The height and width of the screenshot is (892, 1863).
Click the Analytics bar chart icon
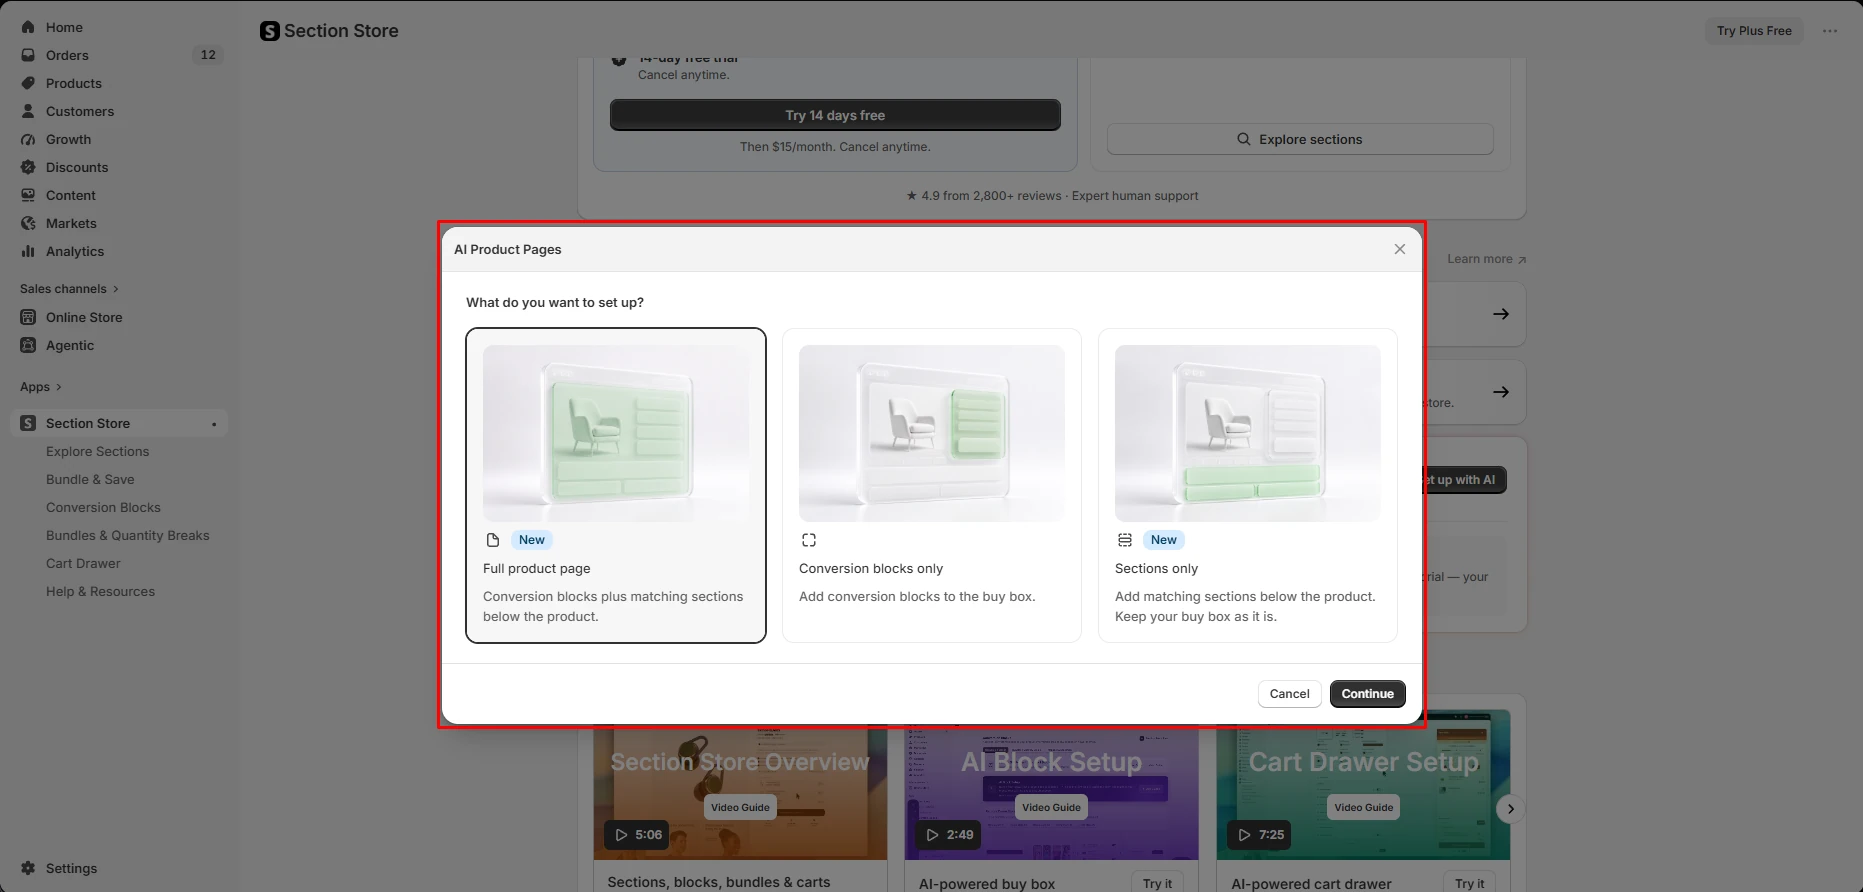pyautogui.click(x=28, y=251)
